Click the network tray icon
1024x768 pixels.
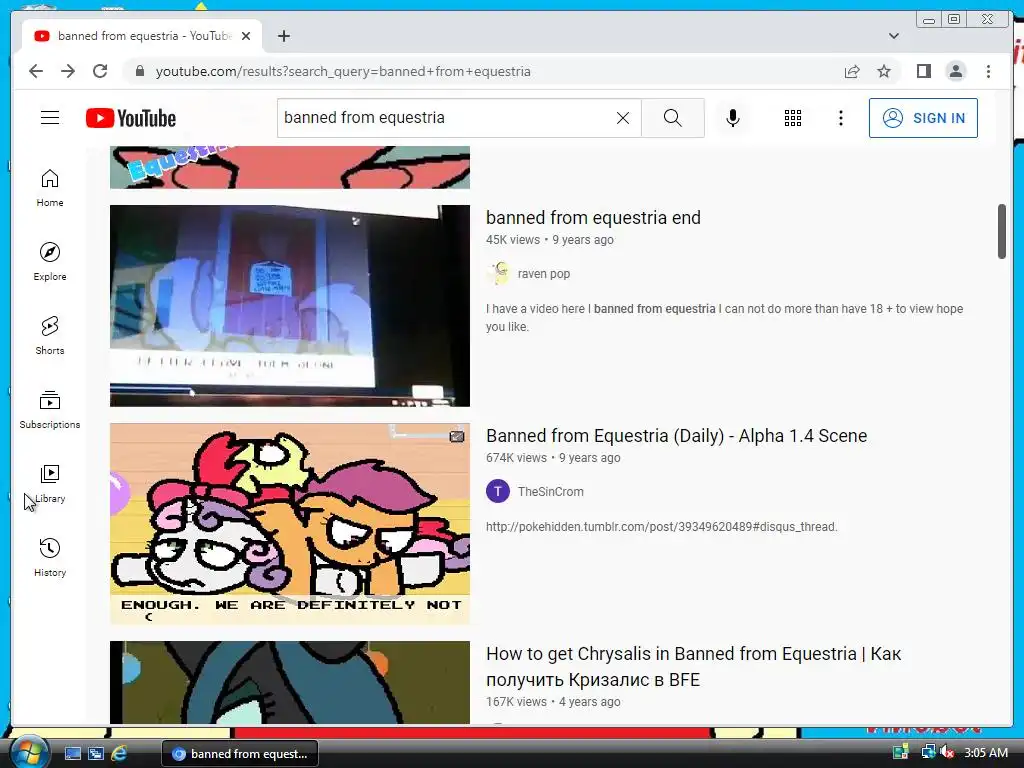pyautogui.click(x=928, y=753)
